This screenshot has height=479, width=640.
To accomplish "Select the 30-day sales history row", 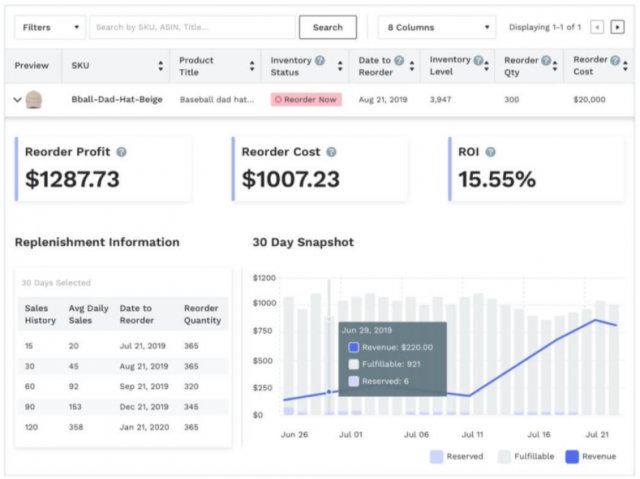I will tap(123, 366).
